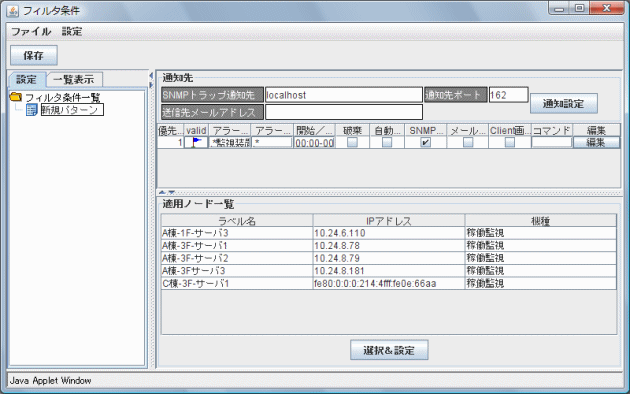Click the IPアドレス column header

(389, 220)
